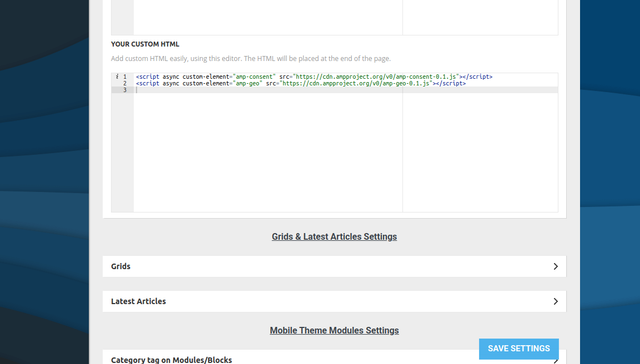Place cursor on empty line 3 of HTML editor
Image resolution: width=640 pixels, height=364 pixels.
pyautogui.click(x=346, y=90)
